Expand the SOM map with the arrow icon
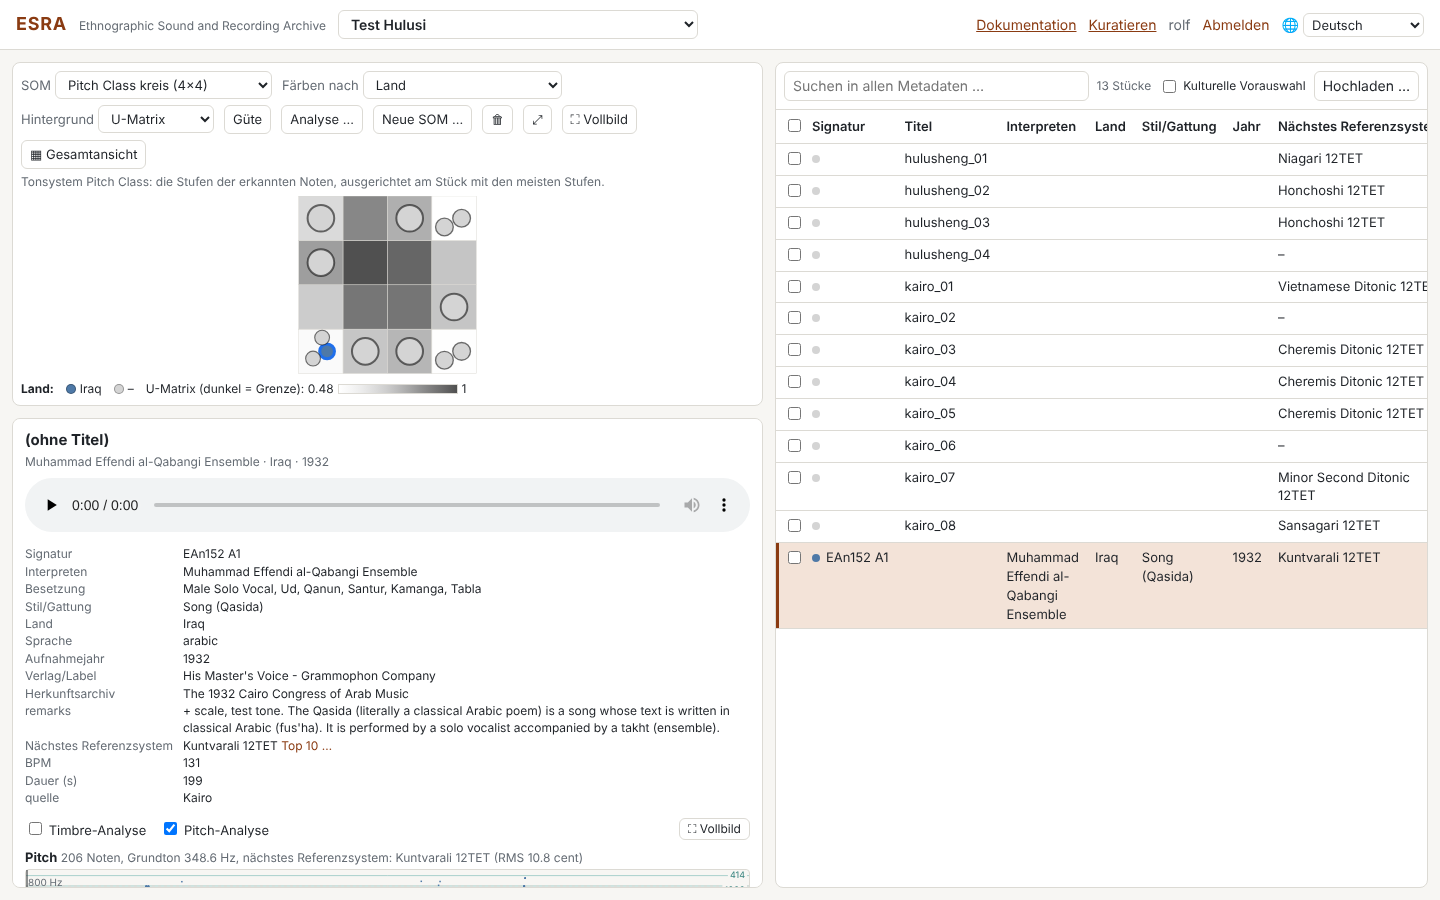Image resolution: width=1440 pixels, height=900 pixels. click(537, 120)
